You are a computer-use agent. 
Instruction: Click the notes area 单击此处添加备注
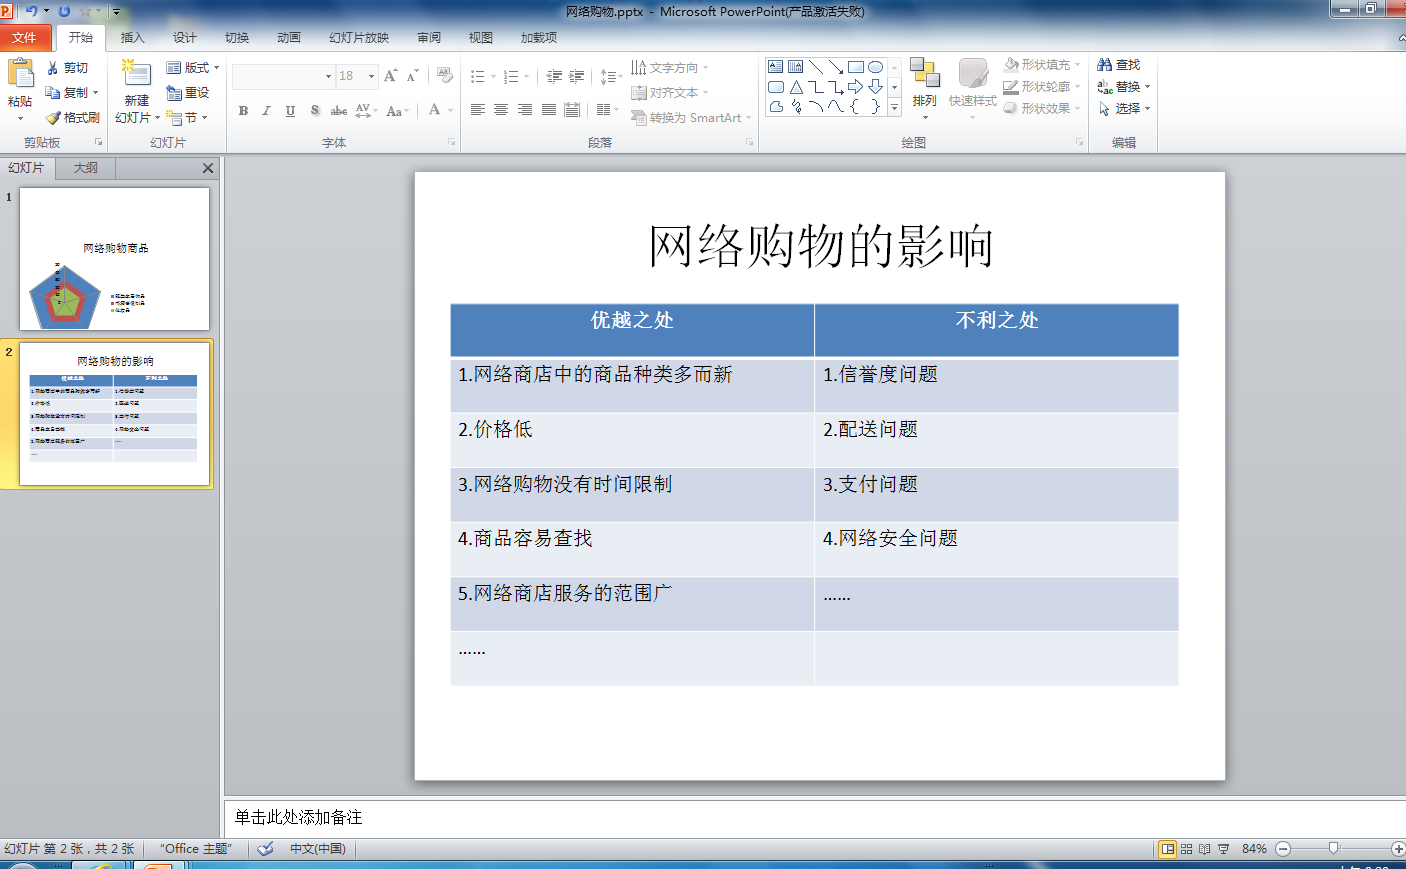click(814, 817)
